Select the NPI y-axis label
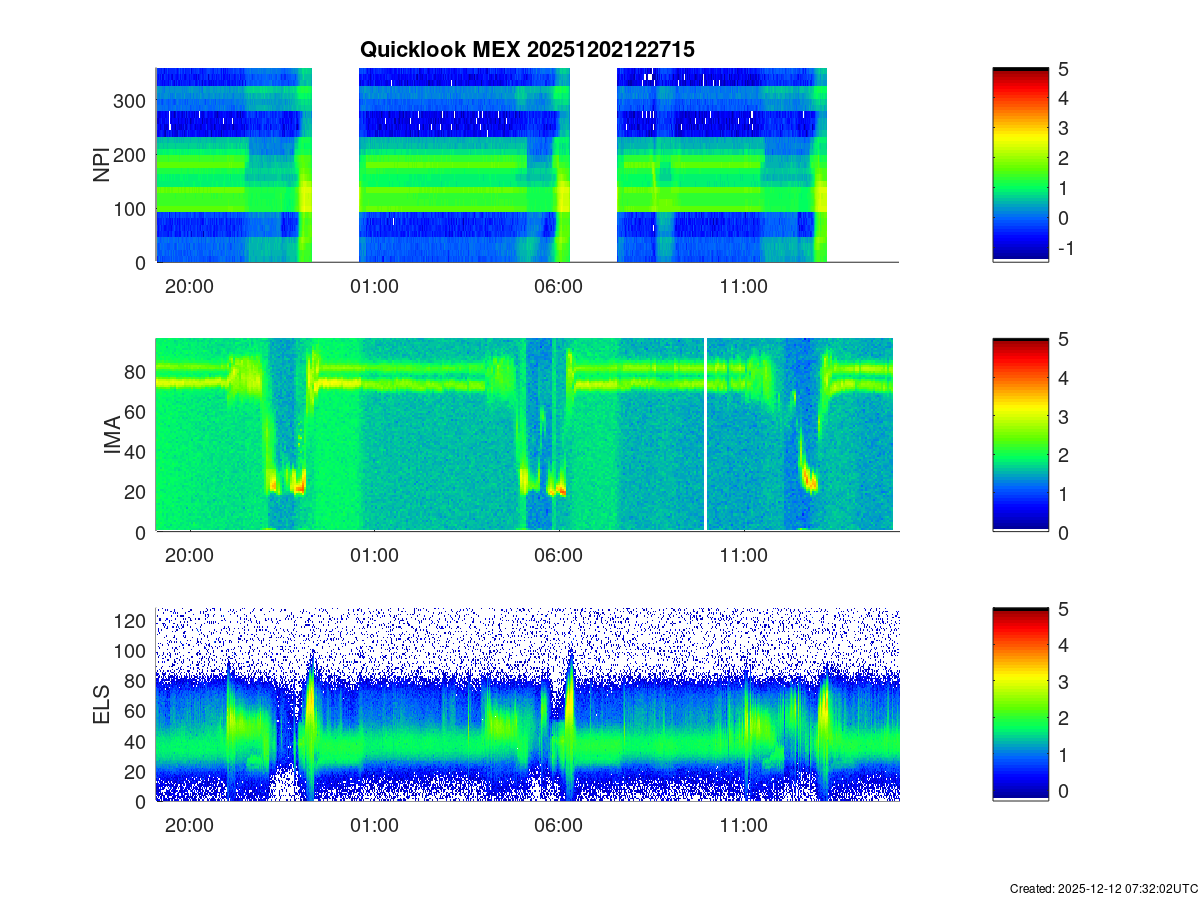 102,165
